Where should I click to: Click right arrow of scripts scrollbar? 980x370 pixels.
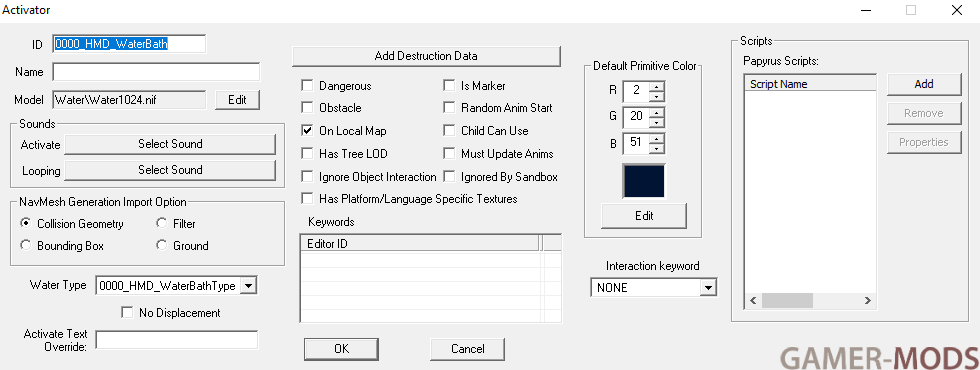coord(867,301)
